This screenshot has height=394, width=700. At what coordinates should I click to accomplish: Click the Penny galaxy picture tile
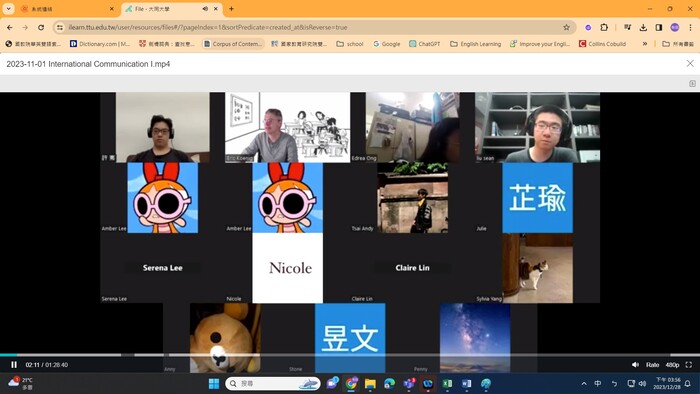[475, 338]
